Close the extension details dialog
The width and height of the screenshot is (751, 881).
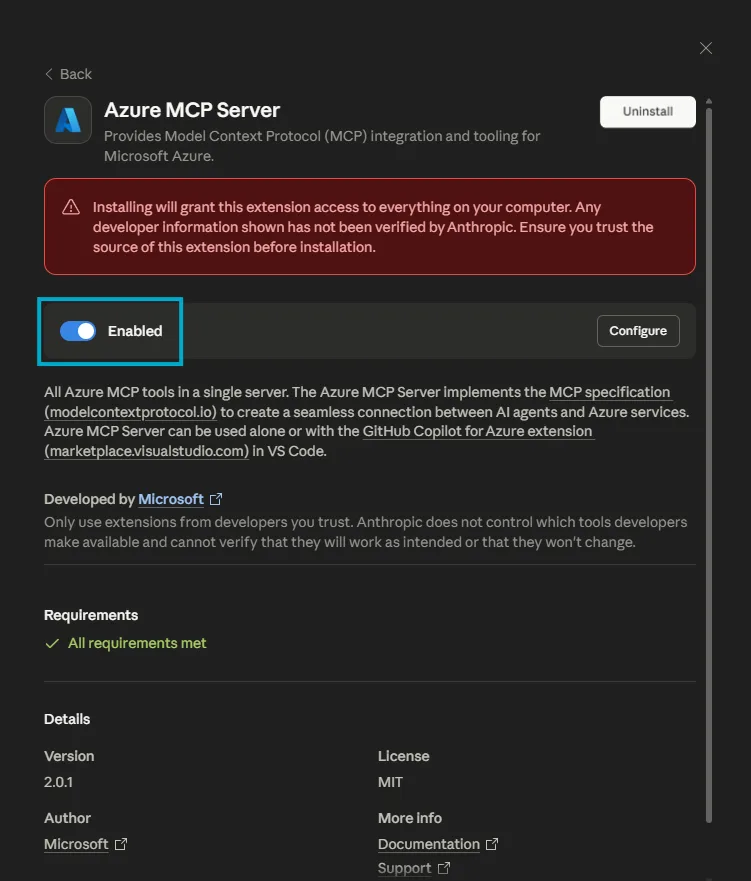coord(705,48)
